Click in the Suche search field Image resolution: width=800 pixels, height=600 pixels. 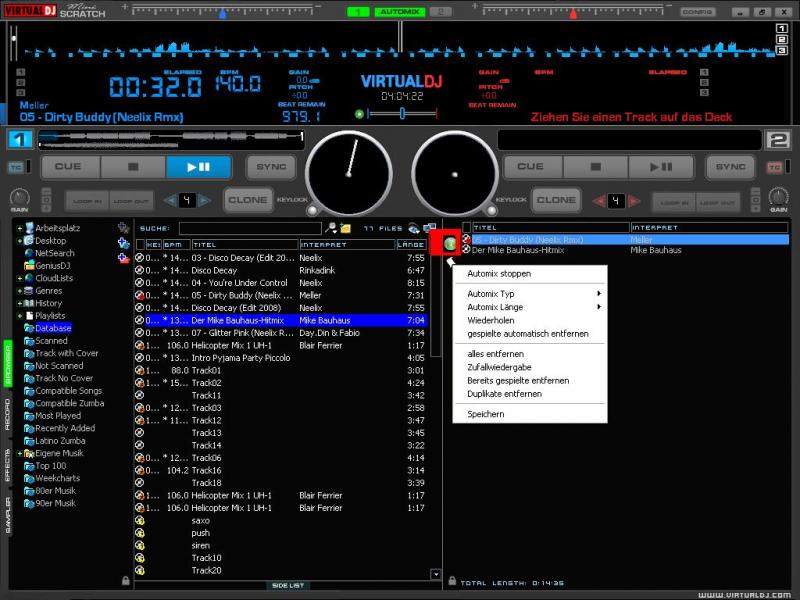pos(250,229)
